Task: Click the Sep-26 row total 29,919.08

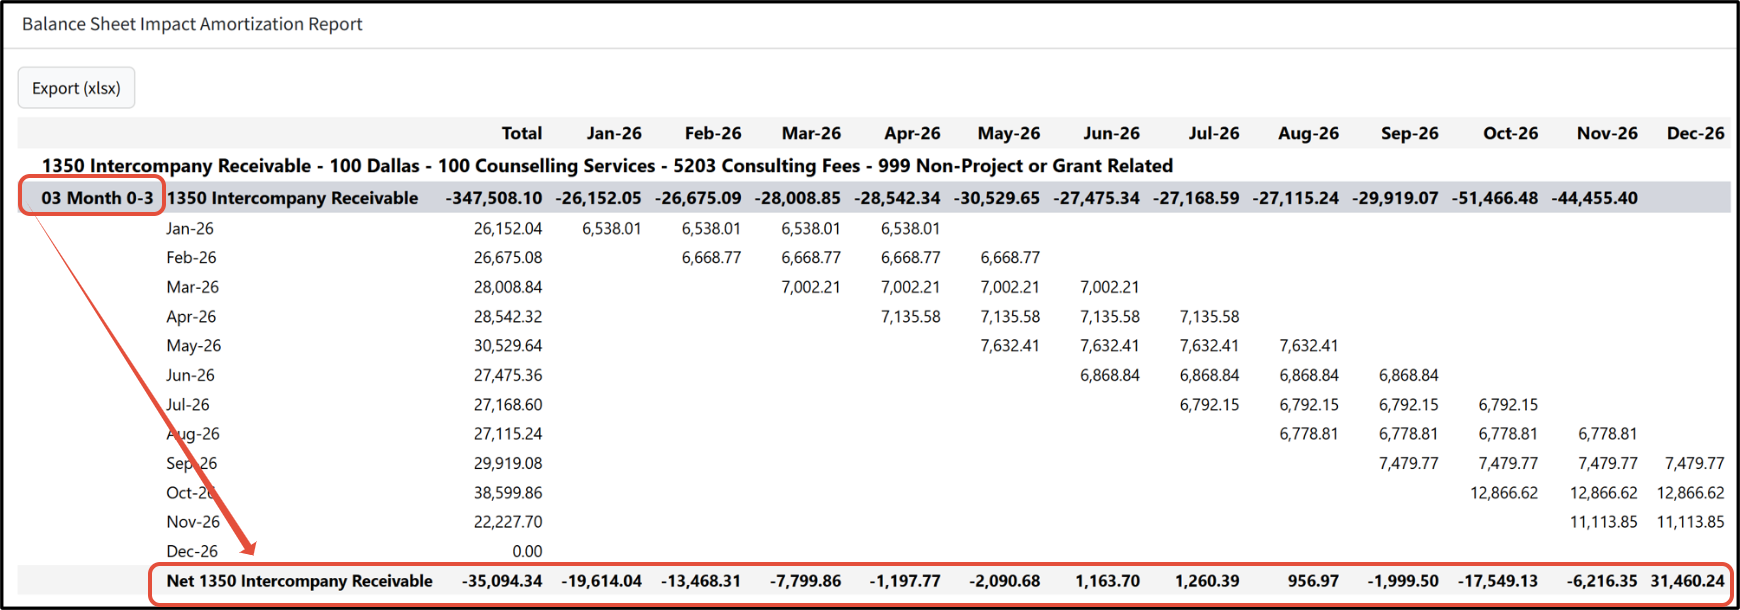Action: tap(508, 464)
